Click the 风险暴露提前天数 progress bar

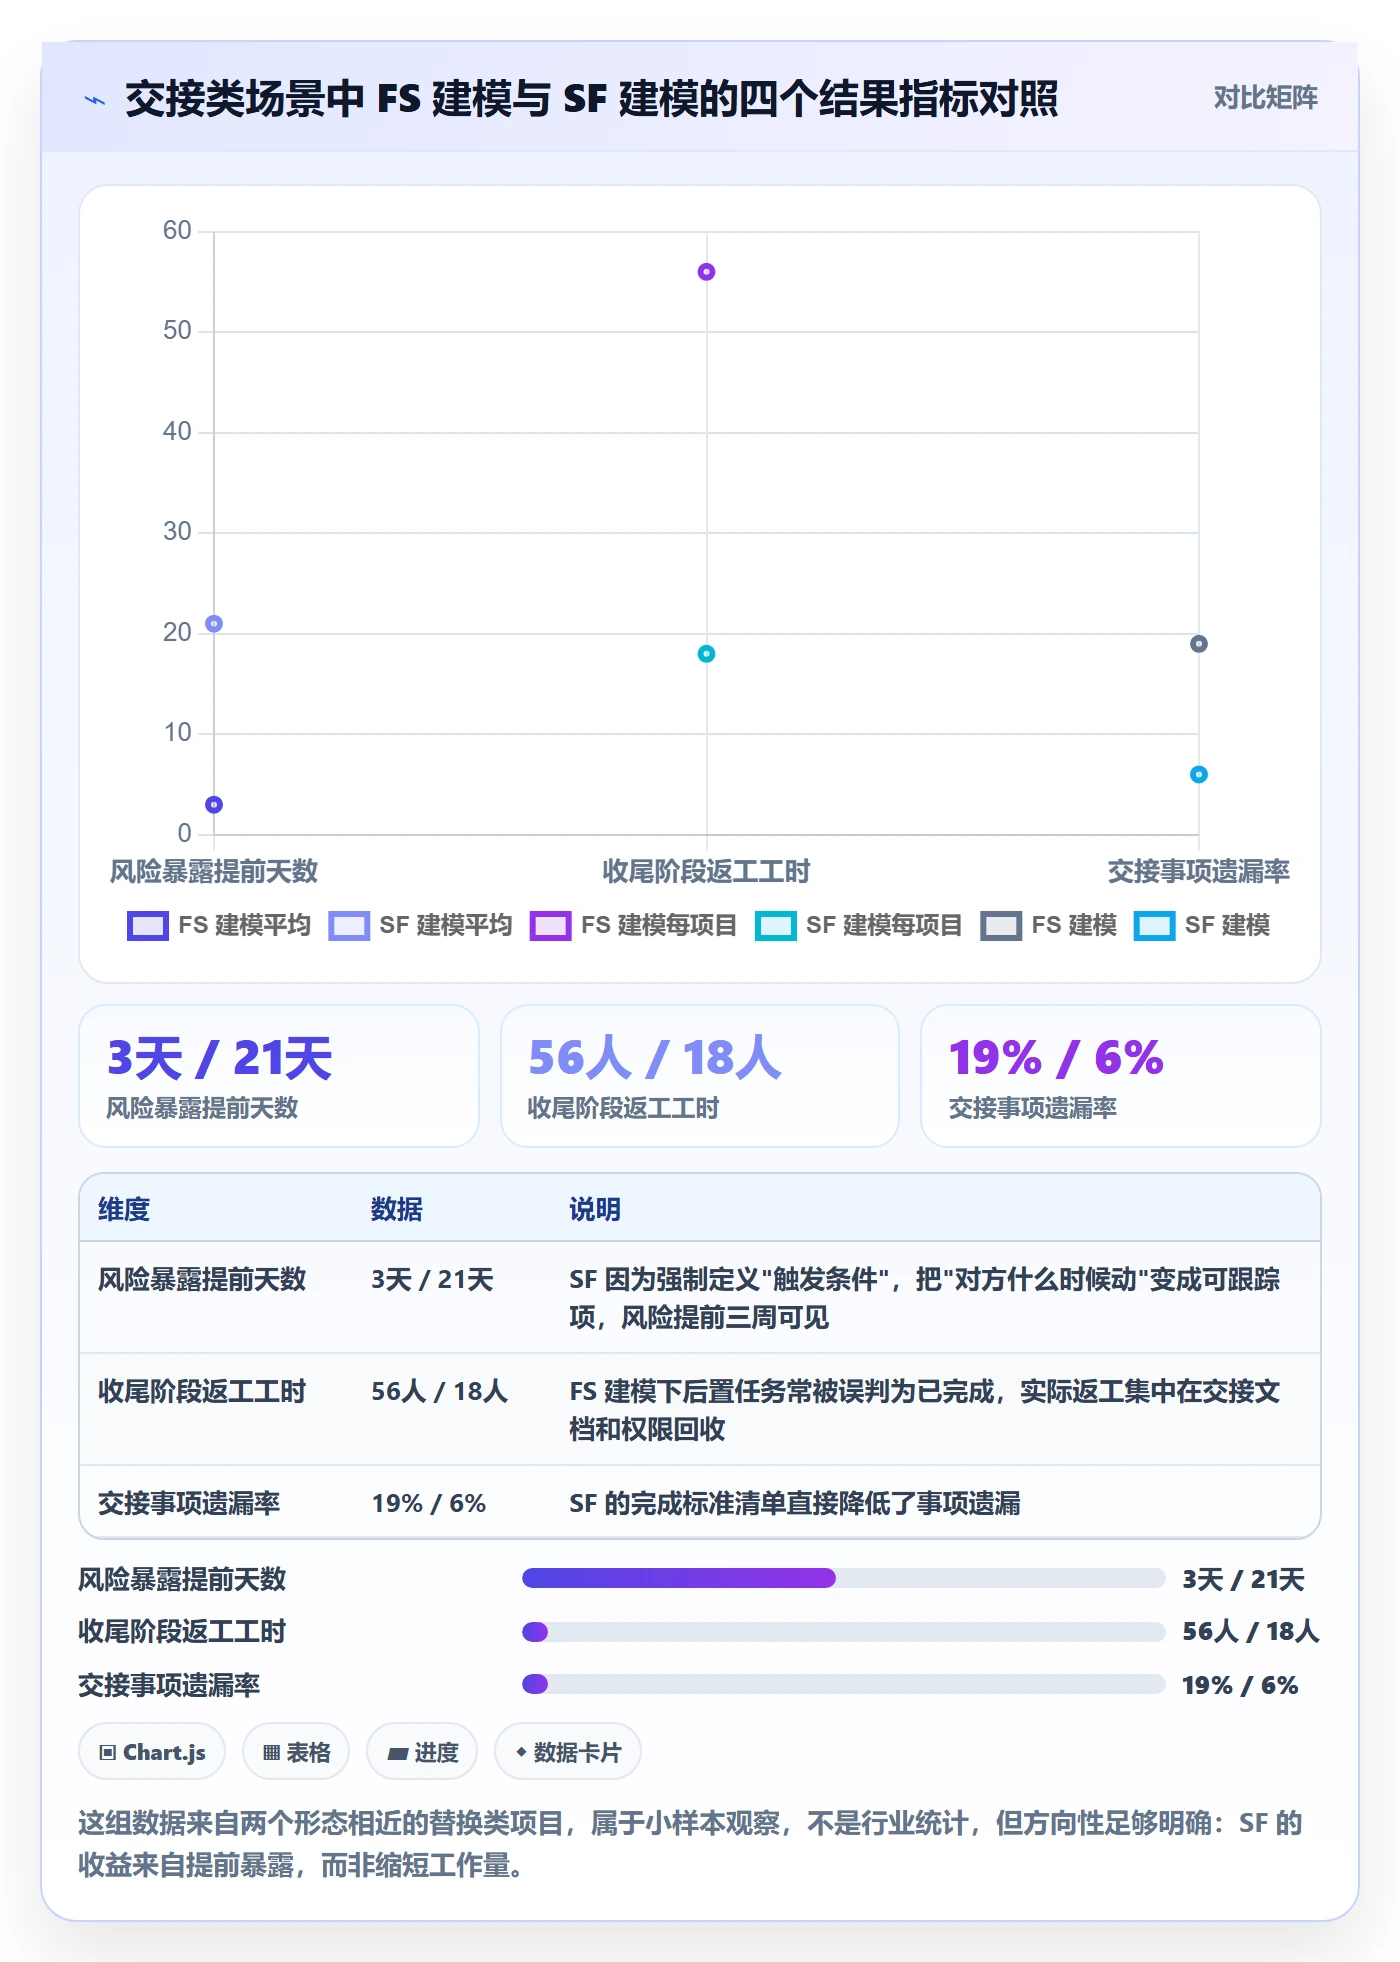(843, 1579)
